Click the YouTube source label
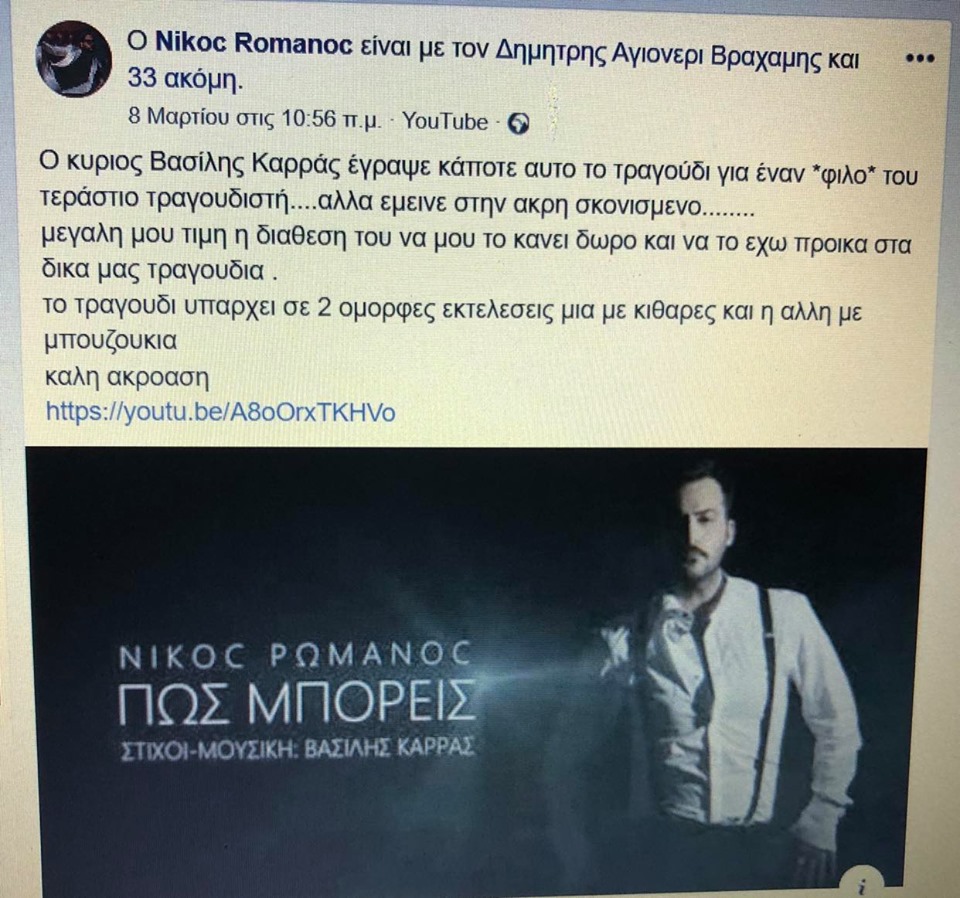 [x=445, y=122]
